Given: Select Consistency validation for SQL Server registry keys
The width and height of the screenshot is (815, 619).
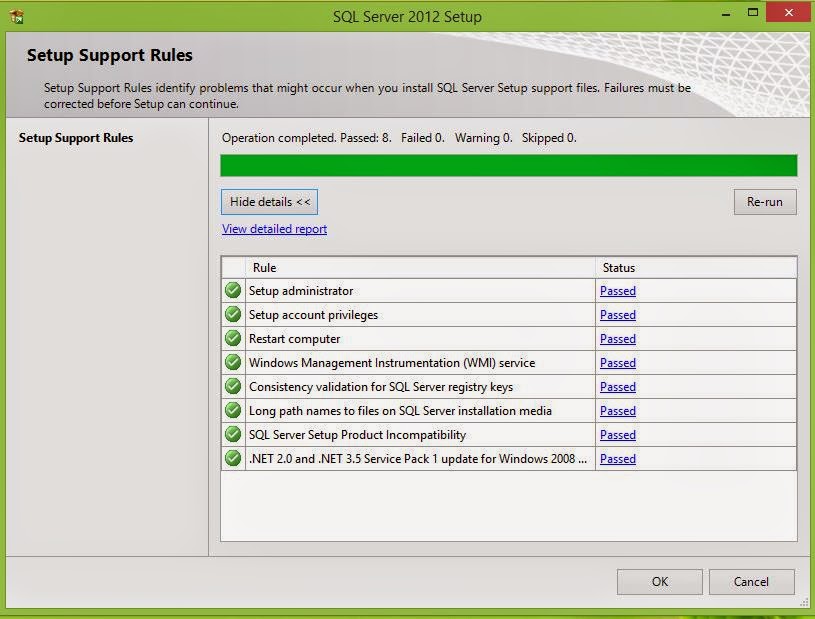Looking at the screenshot, I should tap(381, 387).
